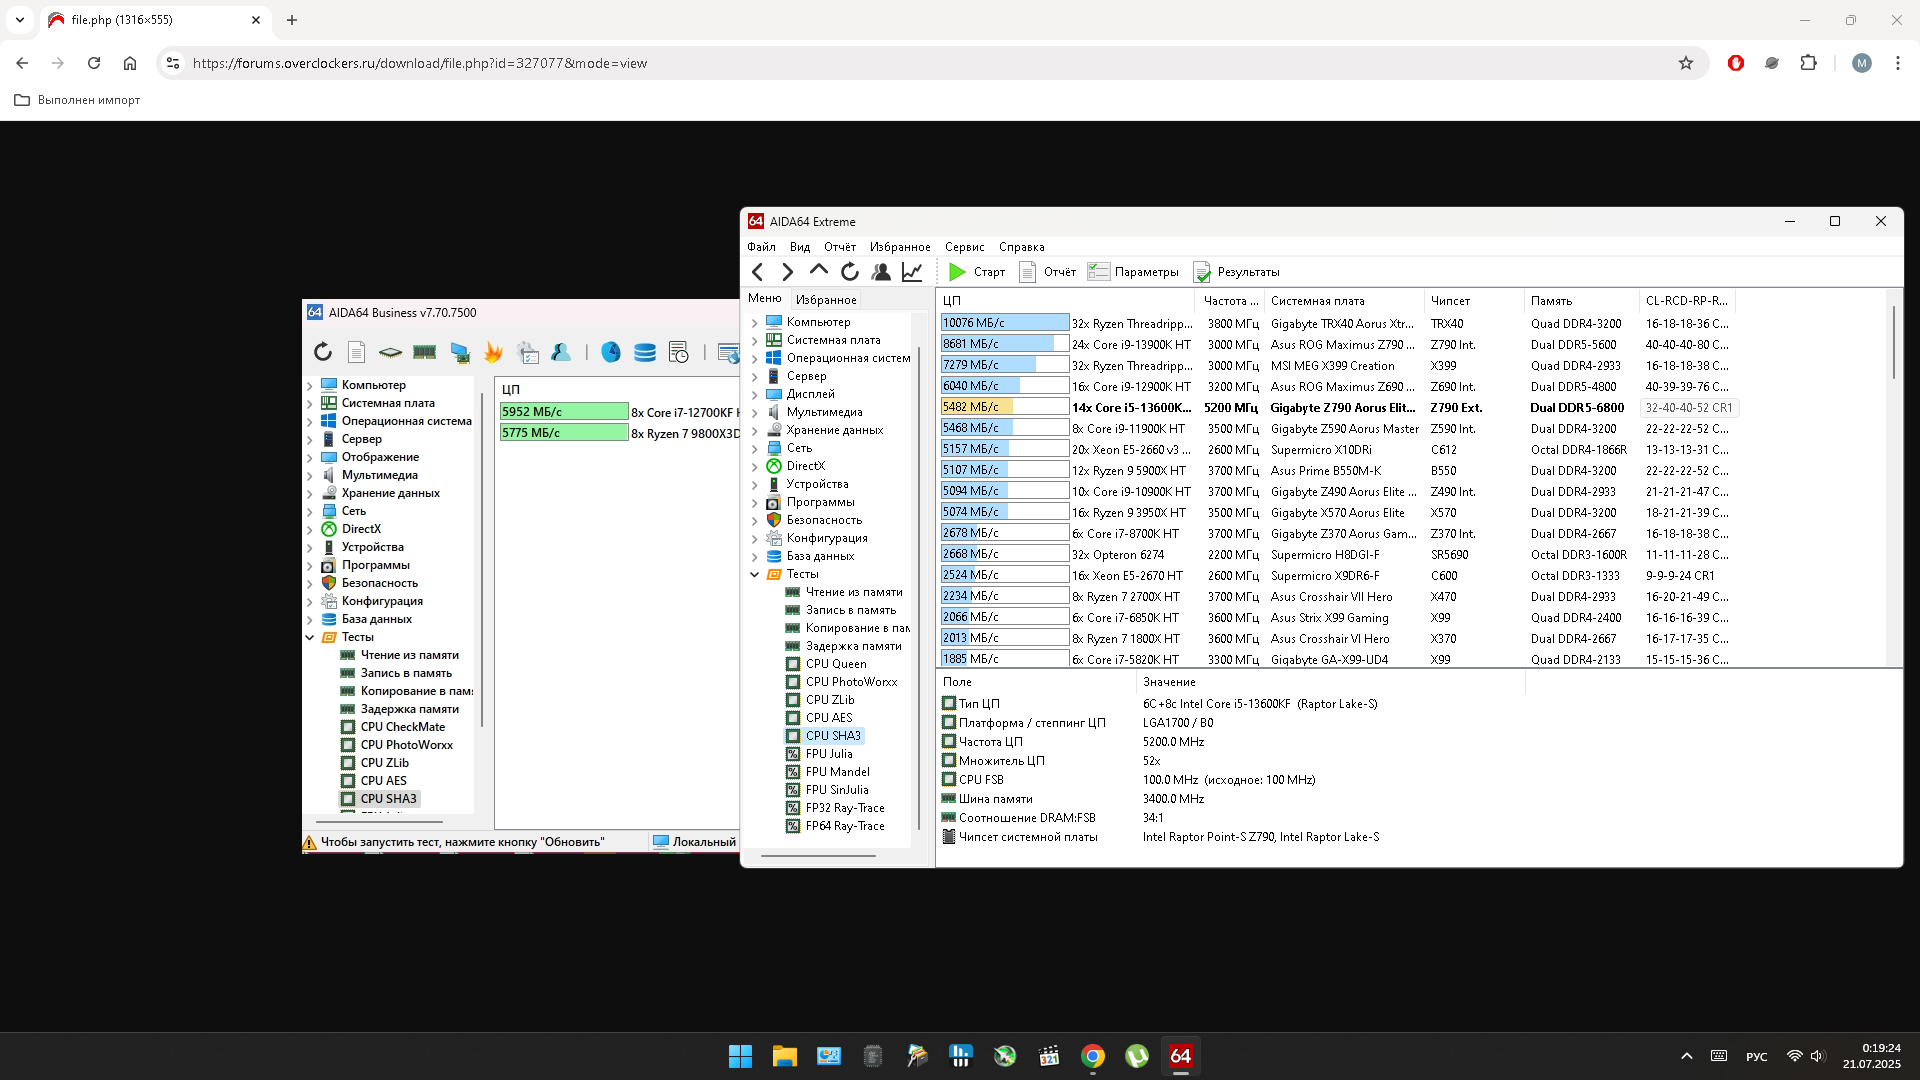Click the user icon in the Extreme toolbar
This screenshot has width=1920, height=1080.
click(x=881, y=272)
